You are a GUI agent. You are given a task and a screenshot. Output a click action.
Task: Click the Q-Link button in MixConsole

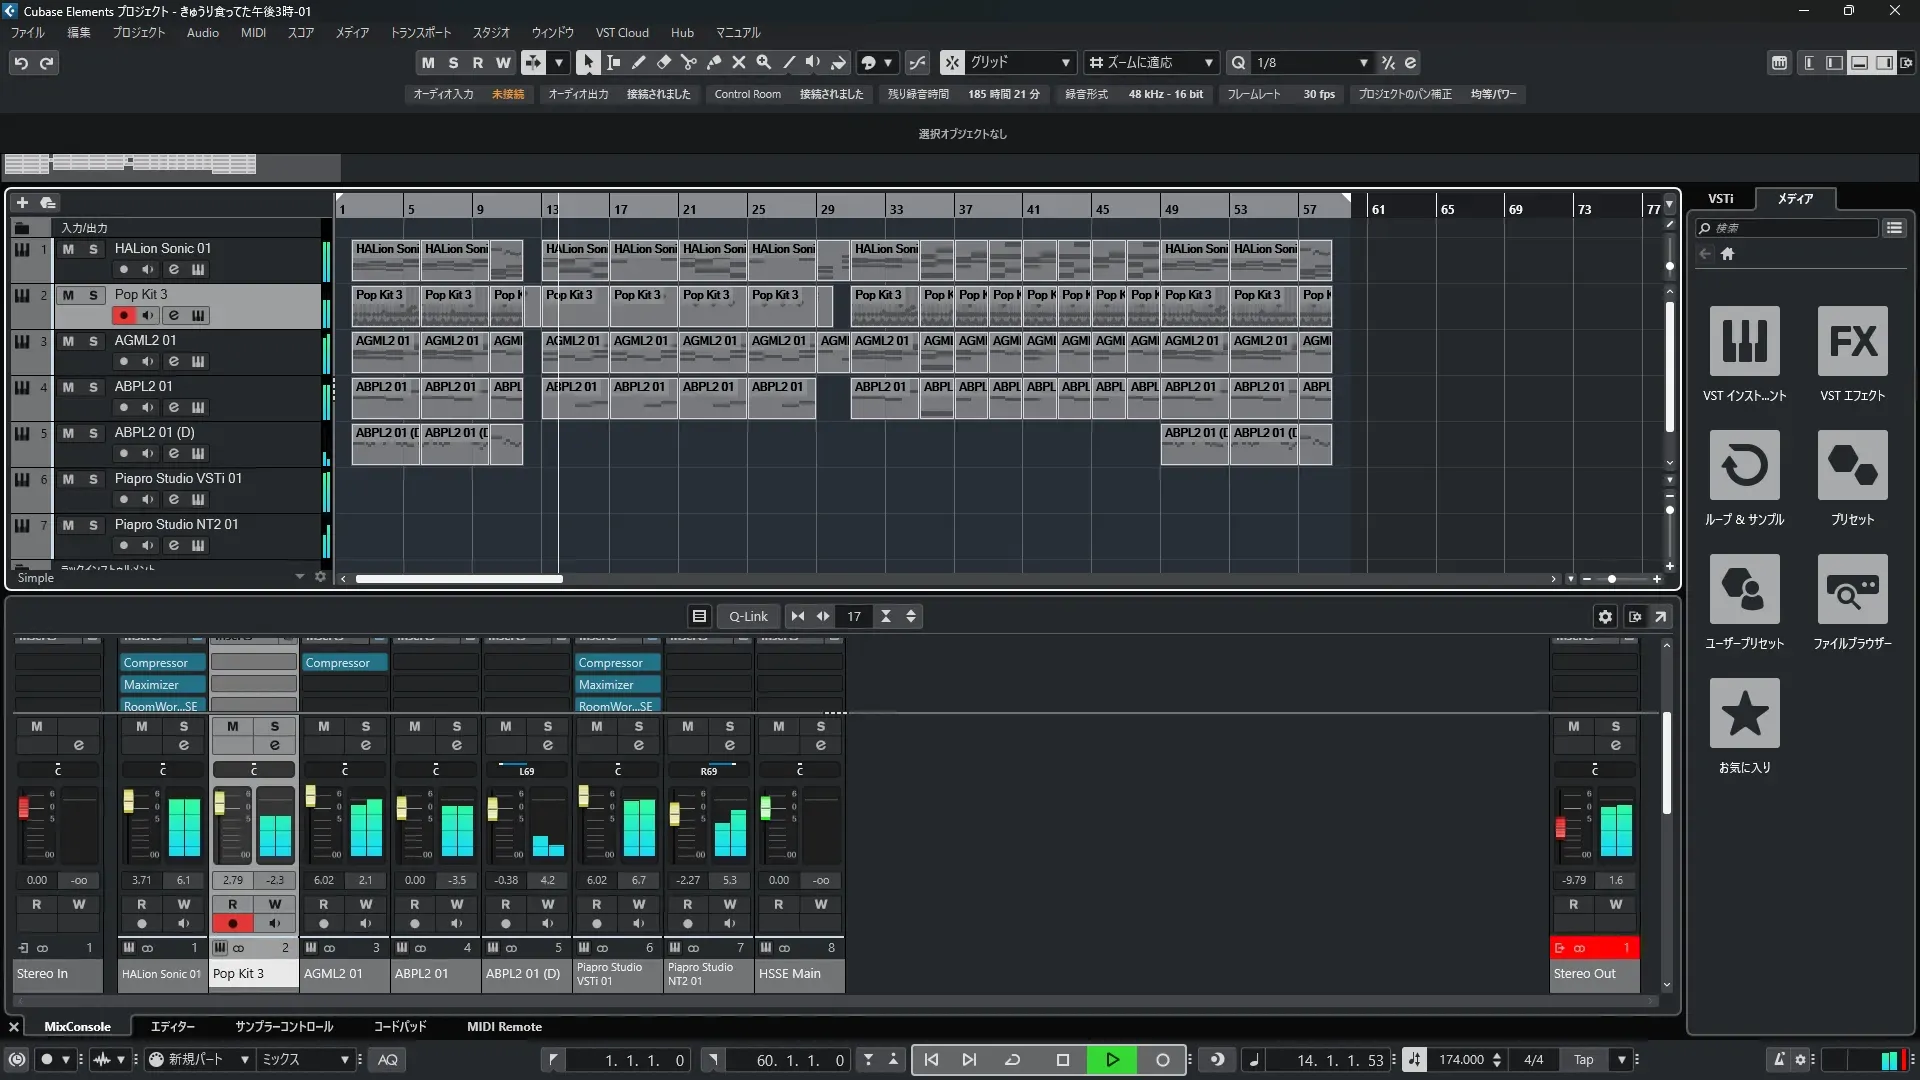747,616
